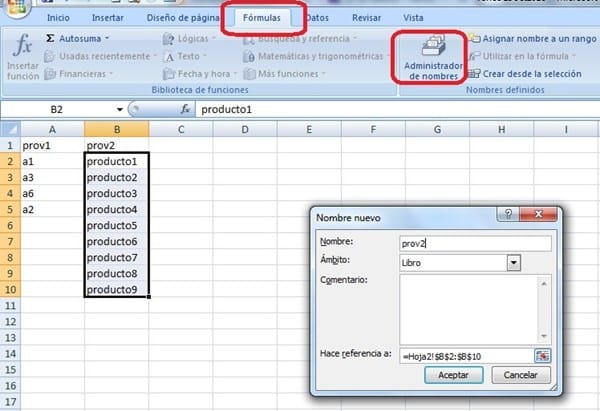Click the Office button orb
Screen dimensions: 600x411
[16, 7]
